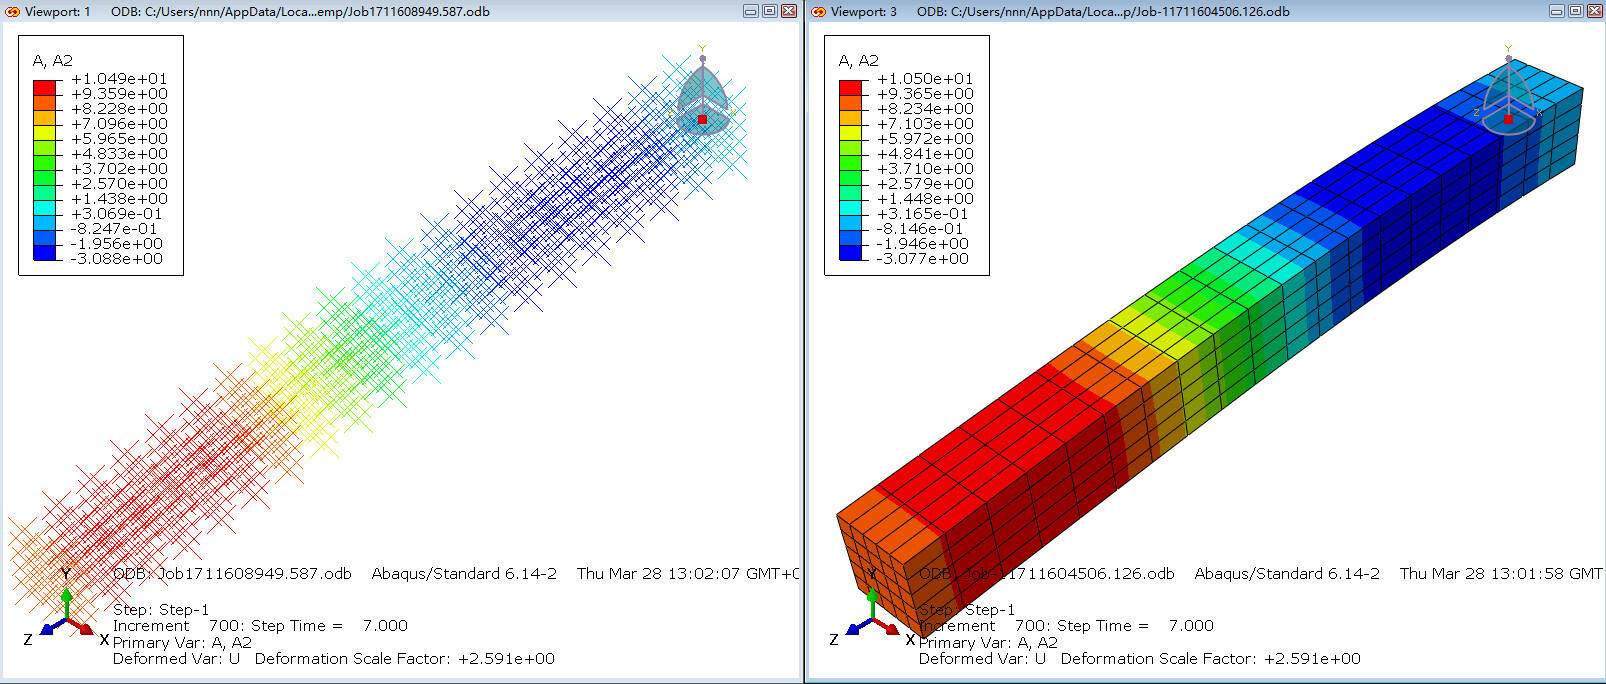1606x684 pixels.
Task: Click legend value +7.096e+00
Action: 119,123
